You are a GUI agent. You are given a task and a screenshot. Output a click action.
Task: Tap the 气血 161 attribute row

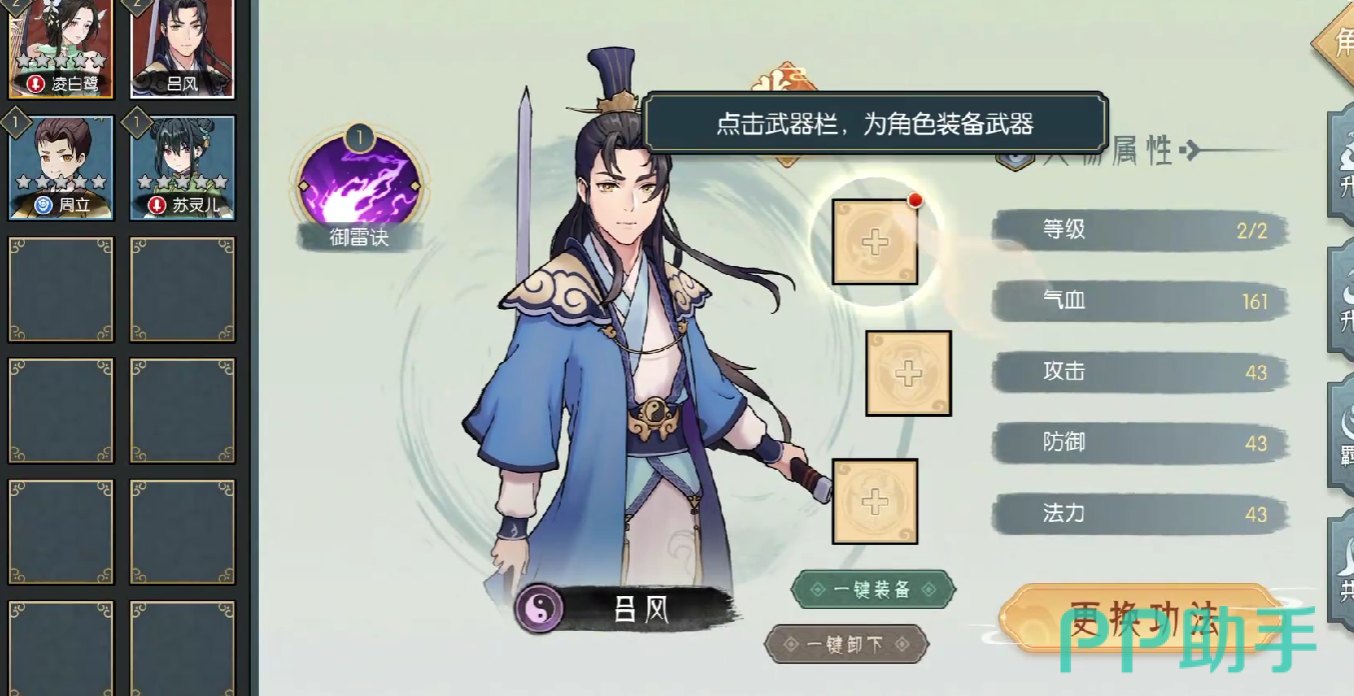pos(1140,301)
